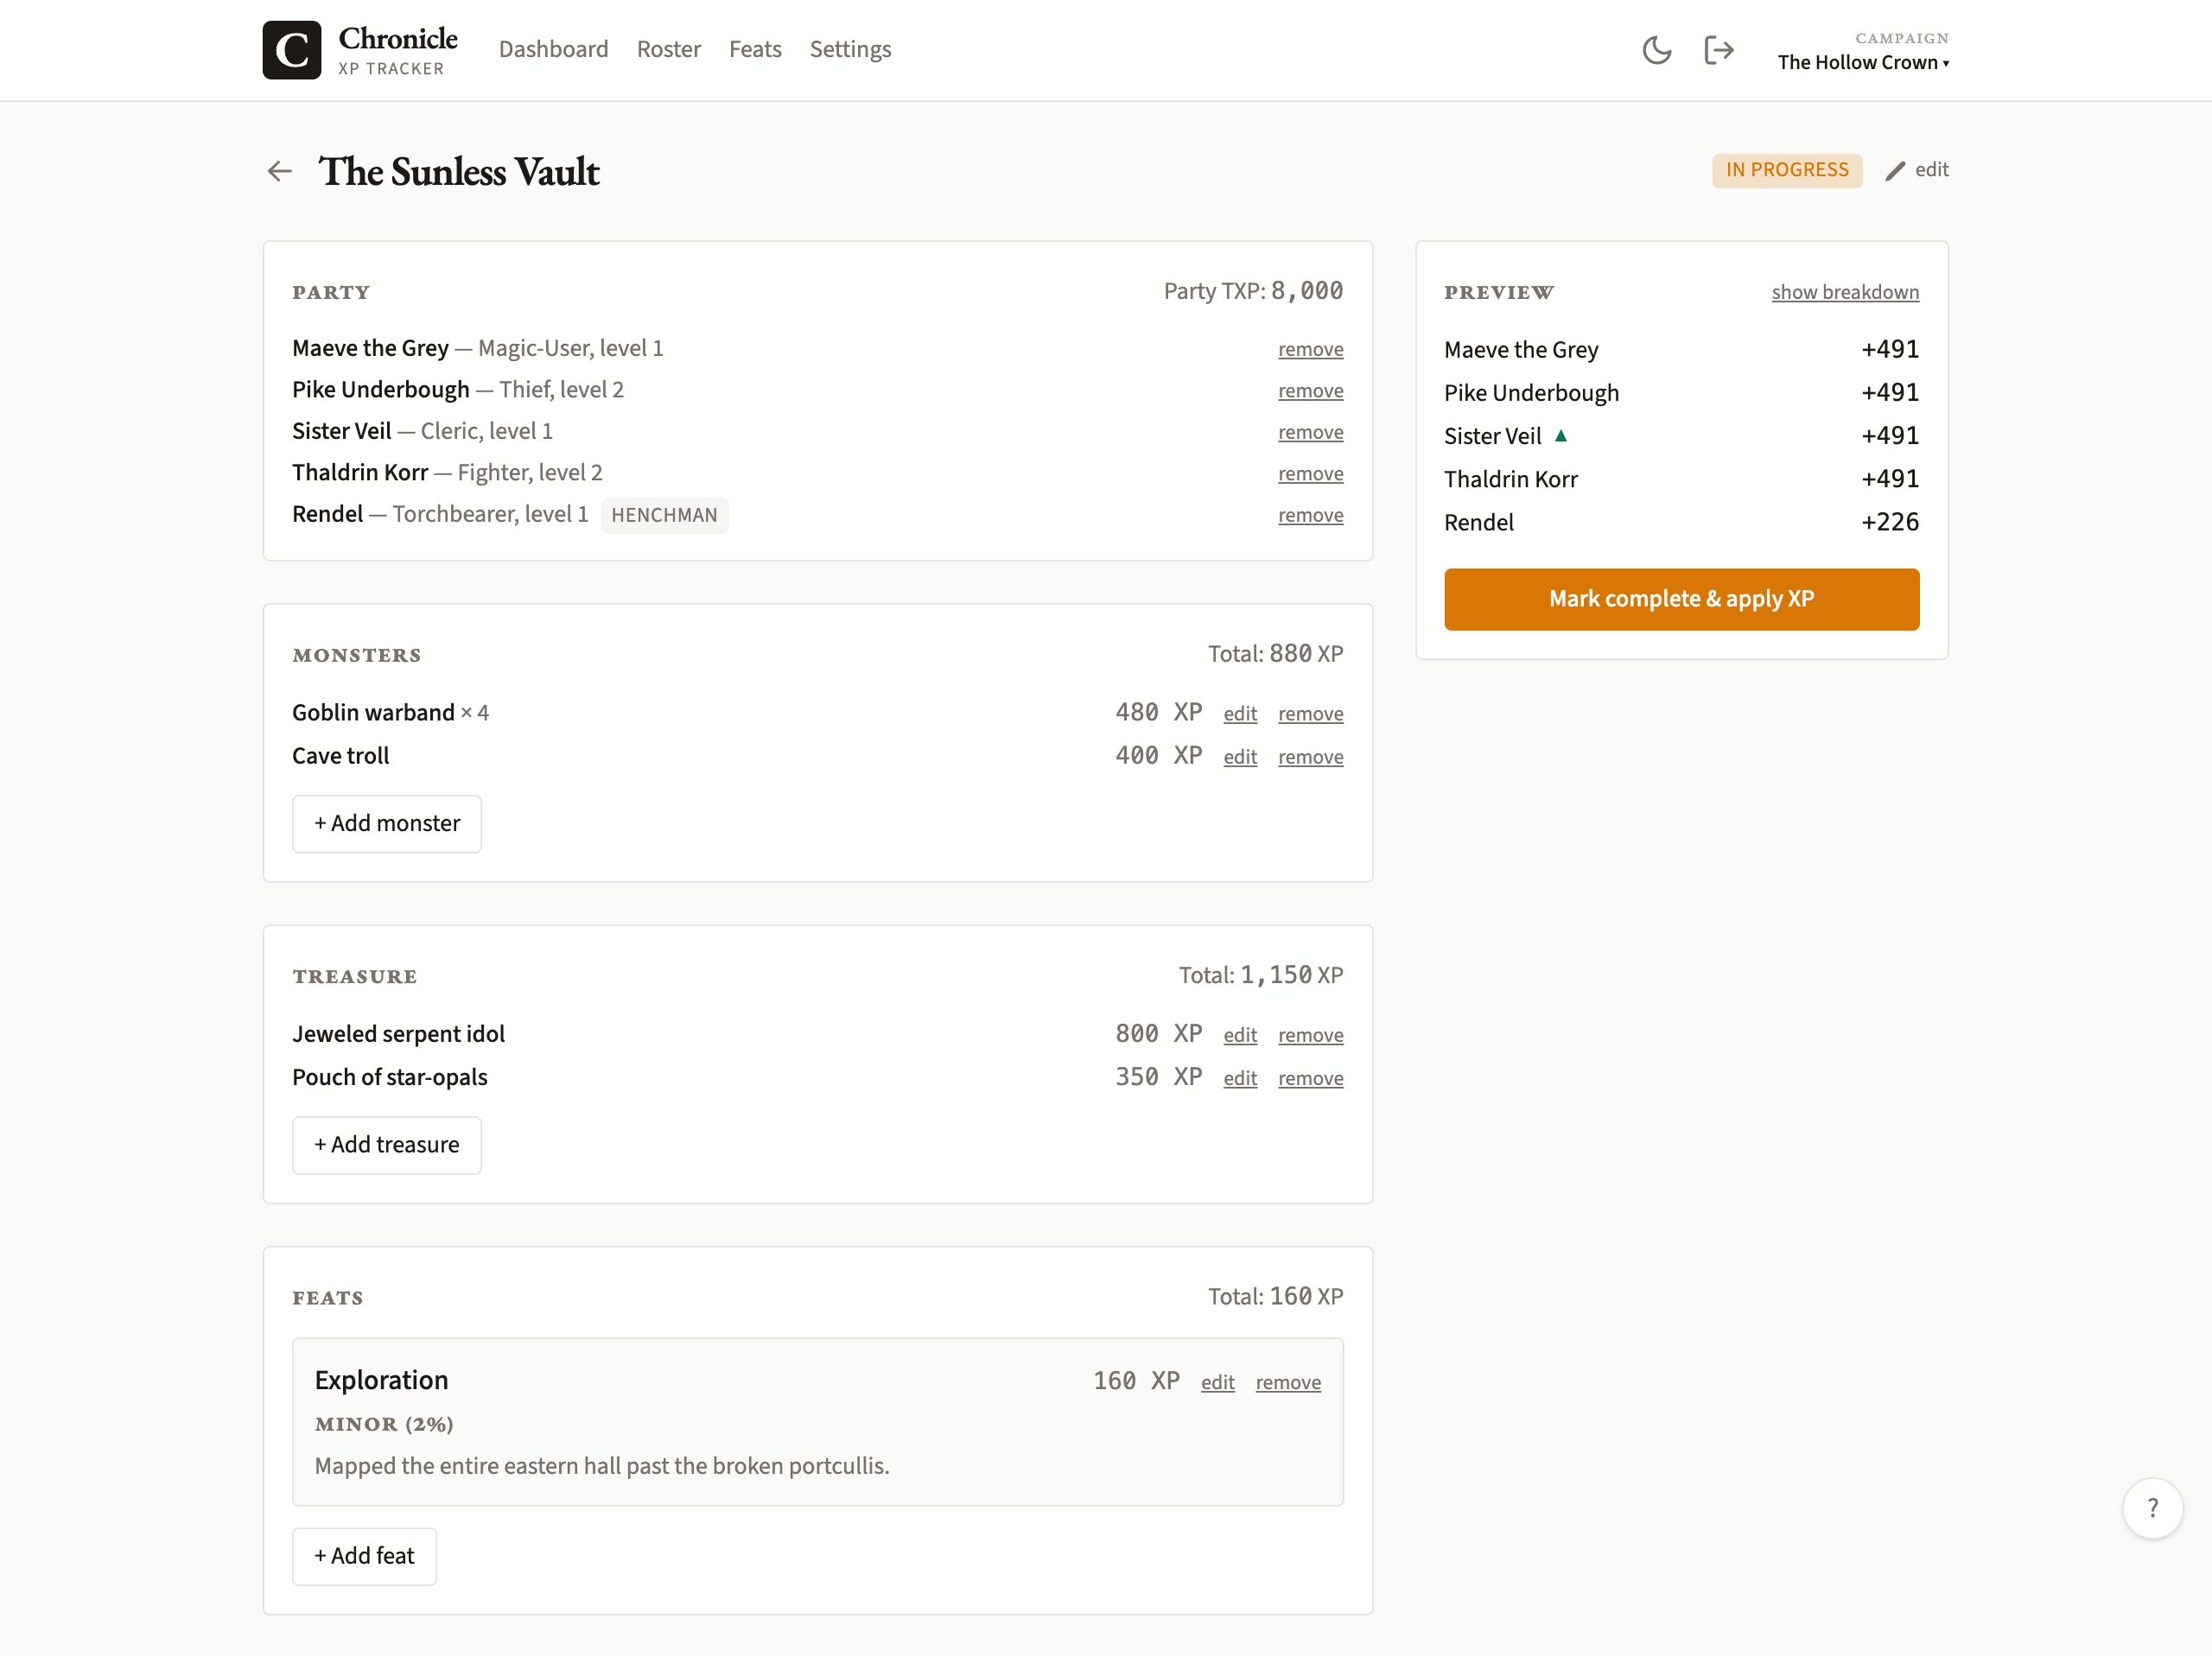Click the HENCHMAN tag on Rendel
2212x1657 pixels.
664,515
